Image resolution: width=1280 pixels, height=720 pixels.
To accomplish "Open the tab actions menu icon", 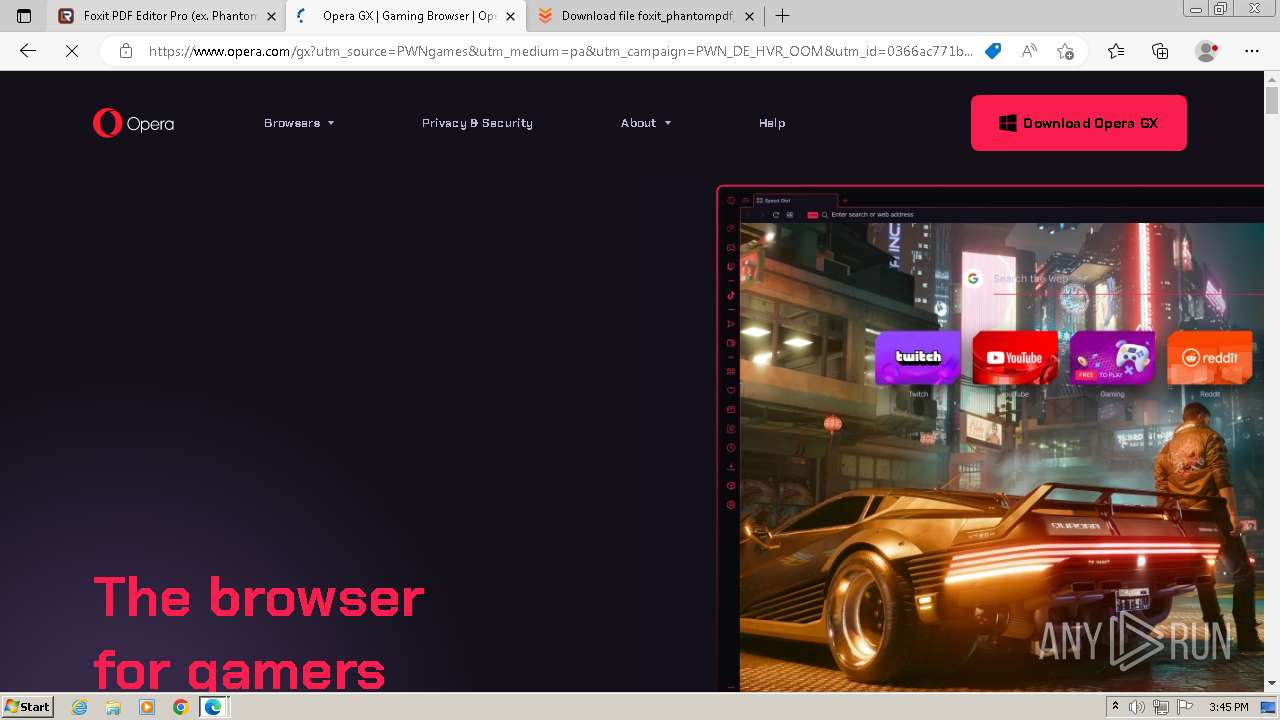I will click(x=24, y=16).
